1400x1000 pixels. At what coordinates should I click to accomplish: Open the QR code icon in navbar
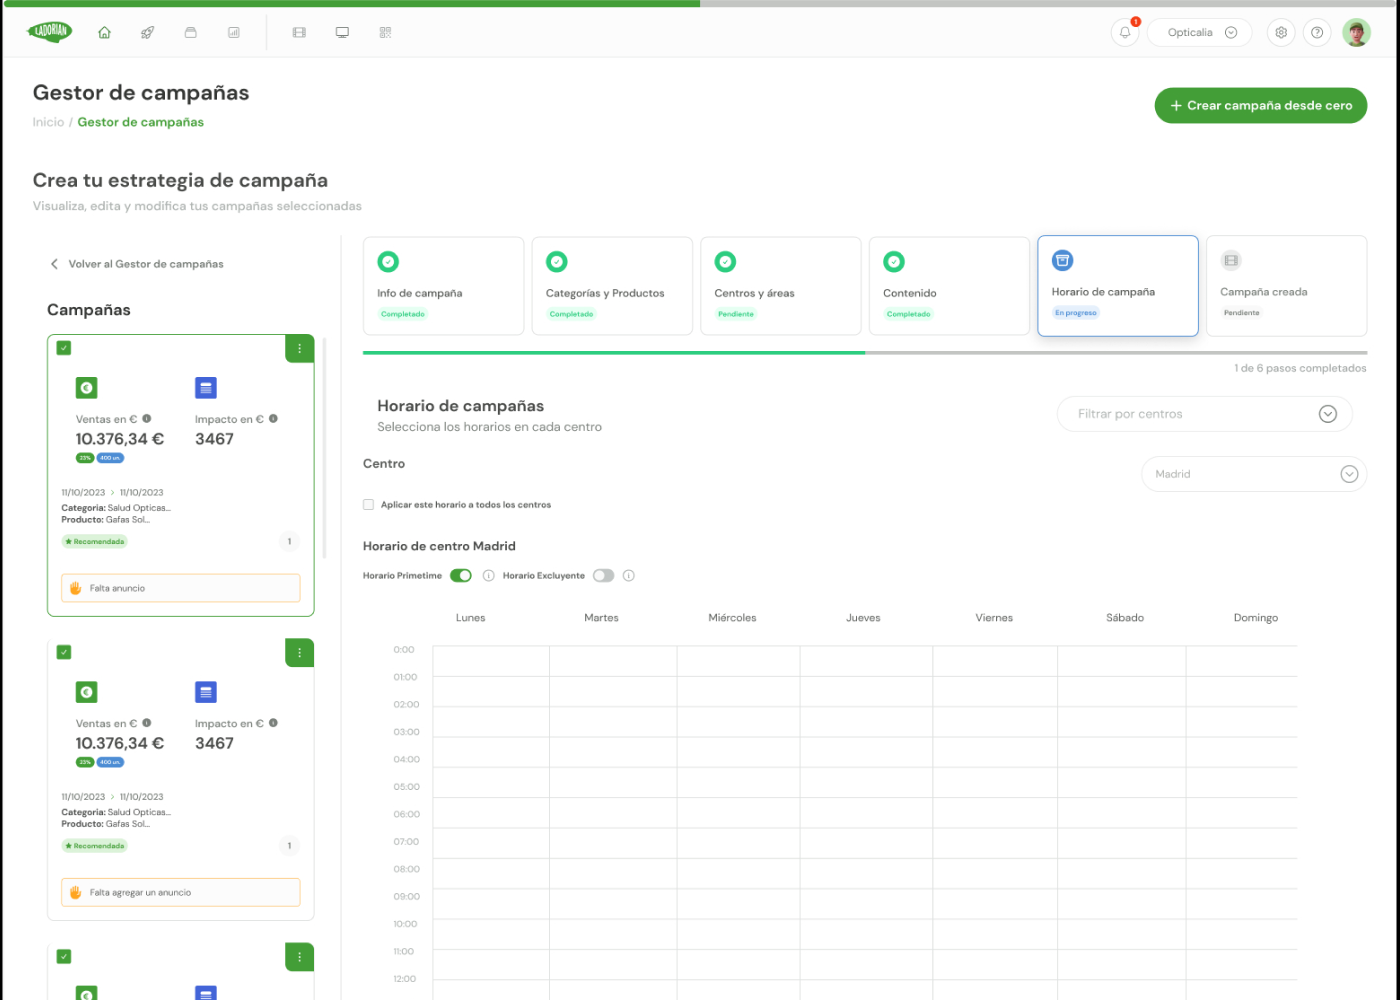(x=385, y=33)
